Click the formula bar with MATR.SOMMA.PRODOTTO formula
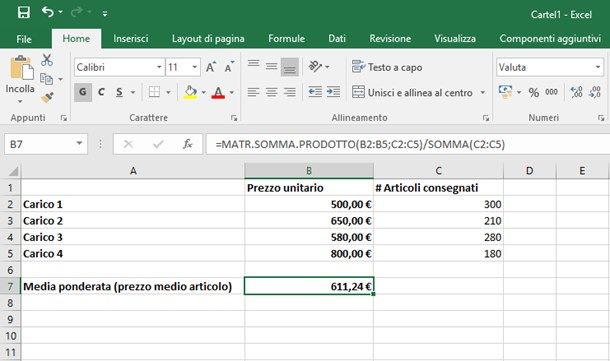Viewport: 610px width, 361px height. [x=408, y=144]
